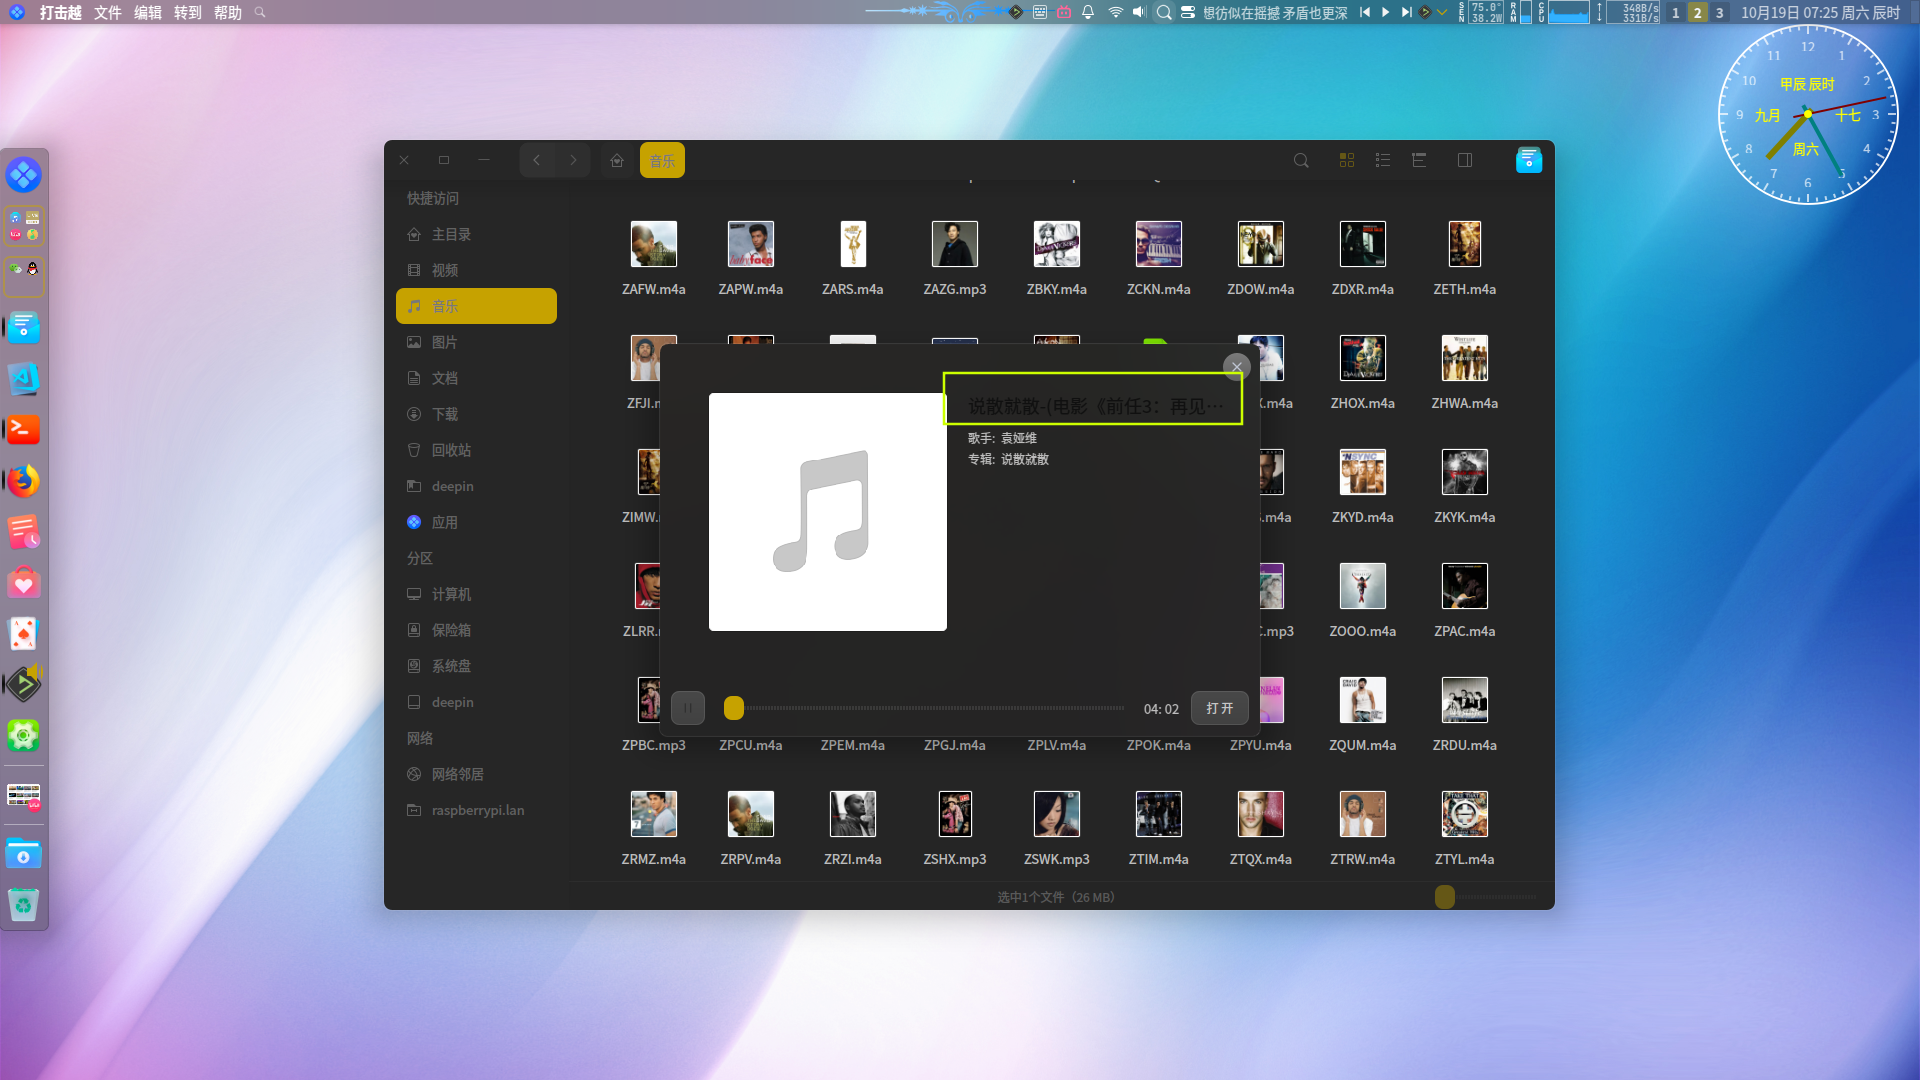Open the 转到 menu in top bar
1920x1080 pixels.
pos(188,12)
